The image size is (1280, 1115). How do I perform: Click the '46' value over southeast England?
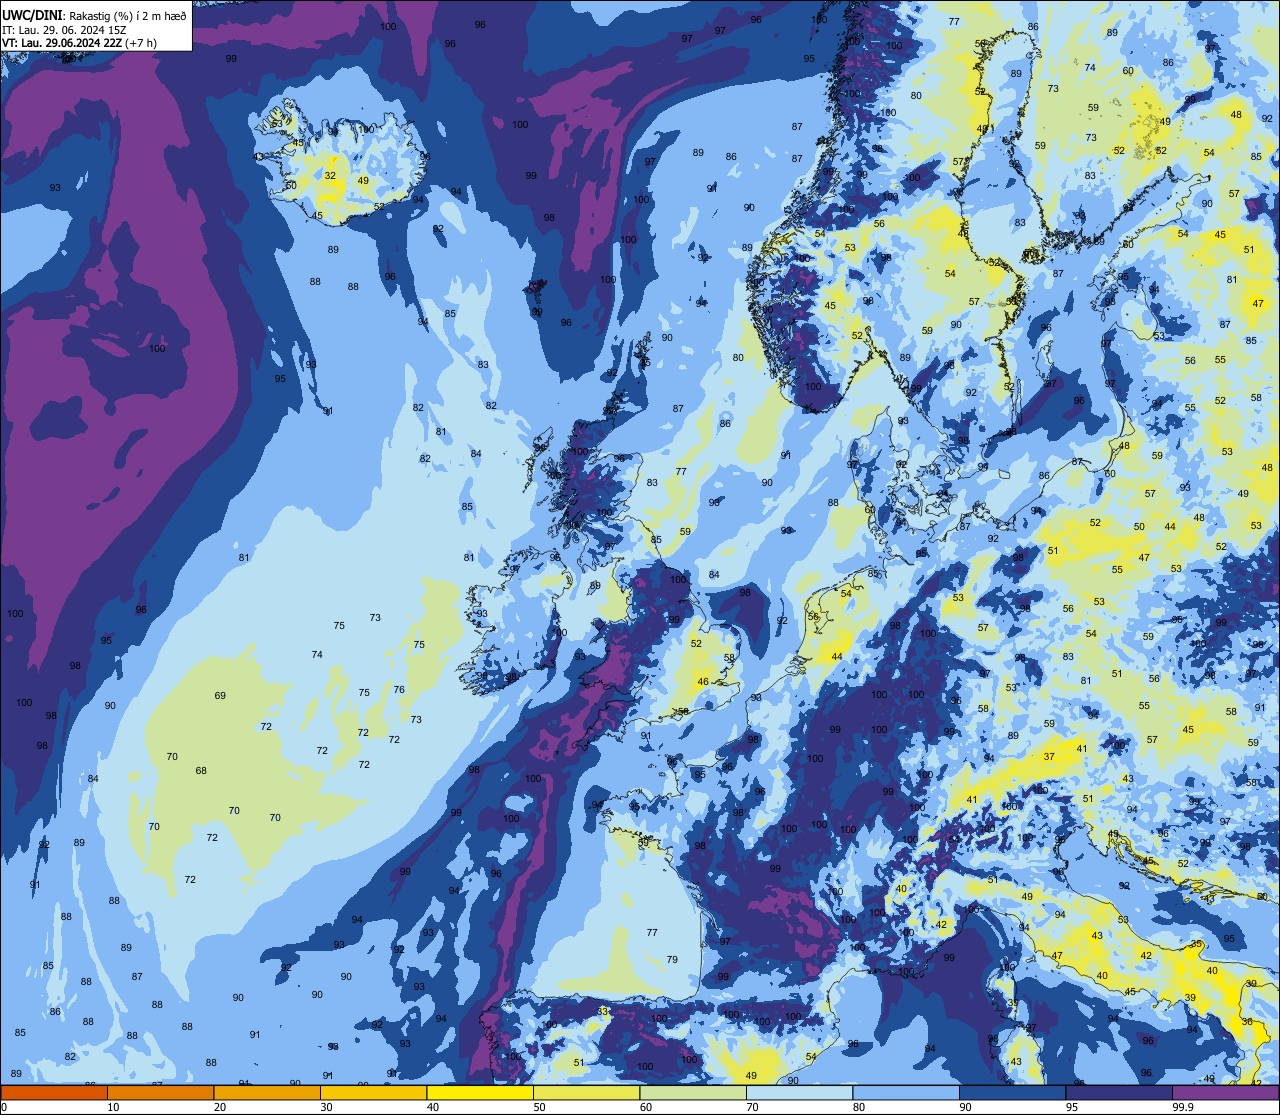(x=703, y=682)
